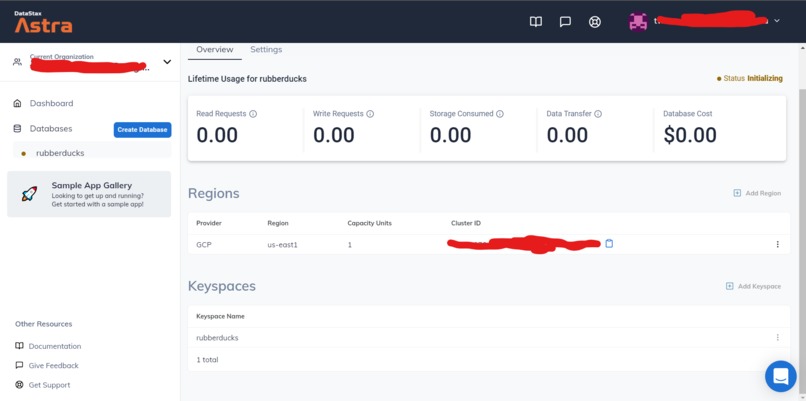This screenshot has height=401, width=806.
Task: Click Give Feedback link in sidebar
Action: [x=53, y=366]
